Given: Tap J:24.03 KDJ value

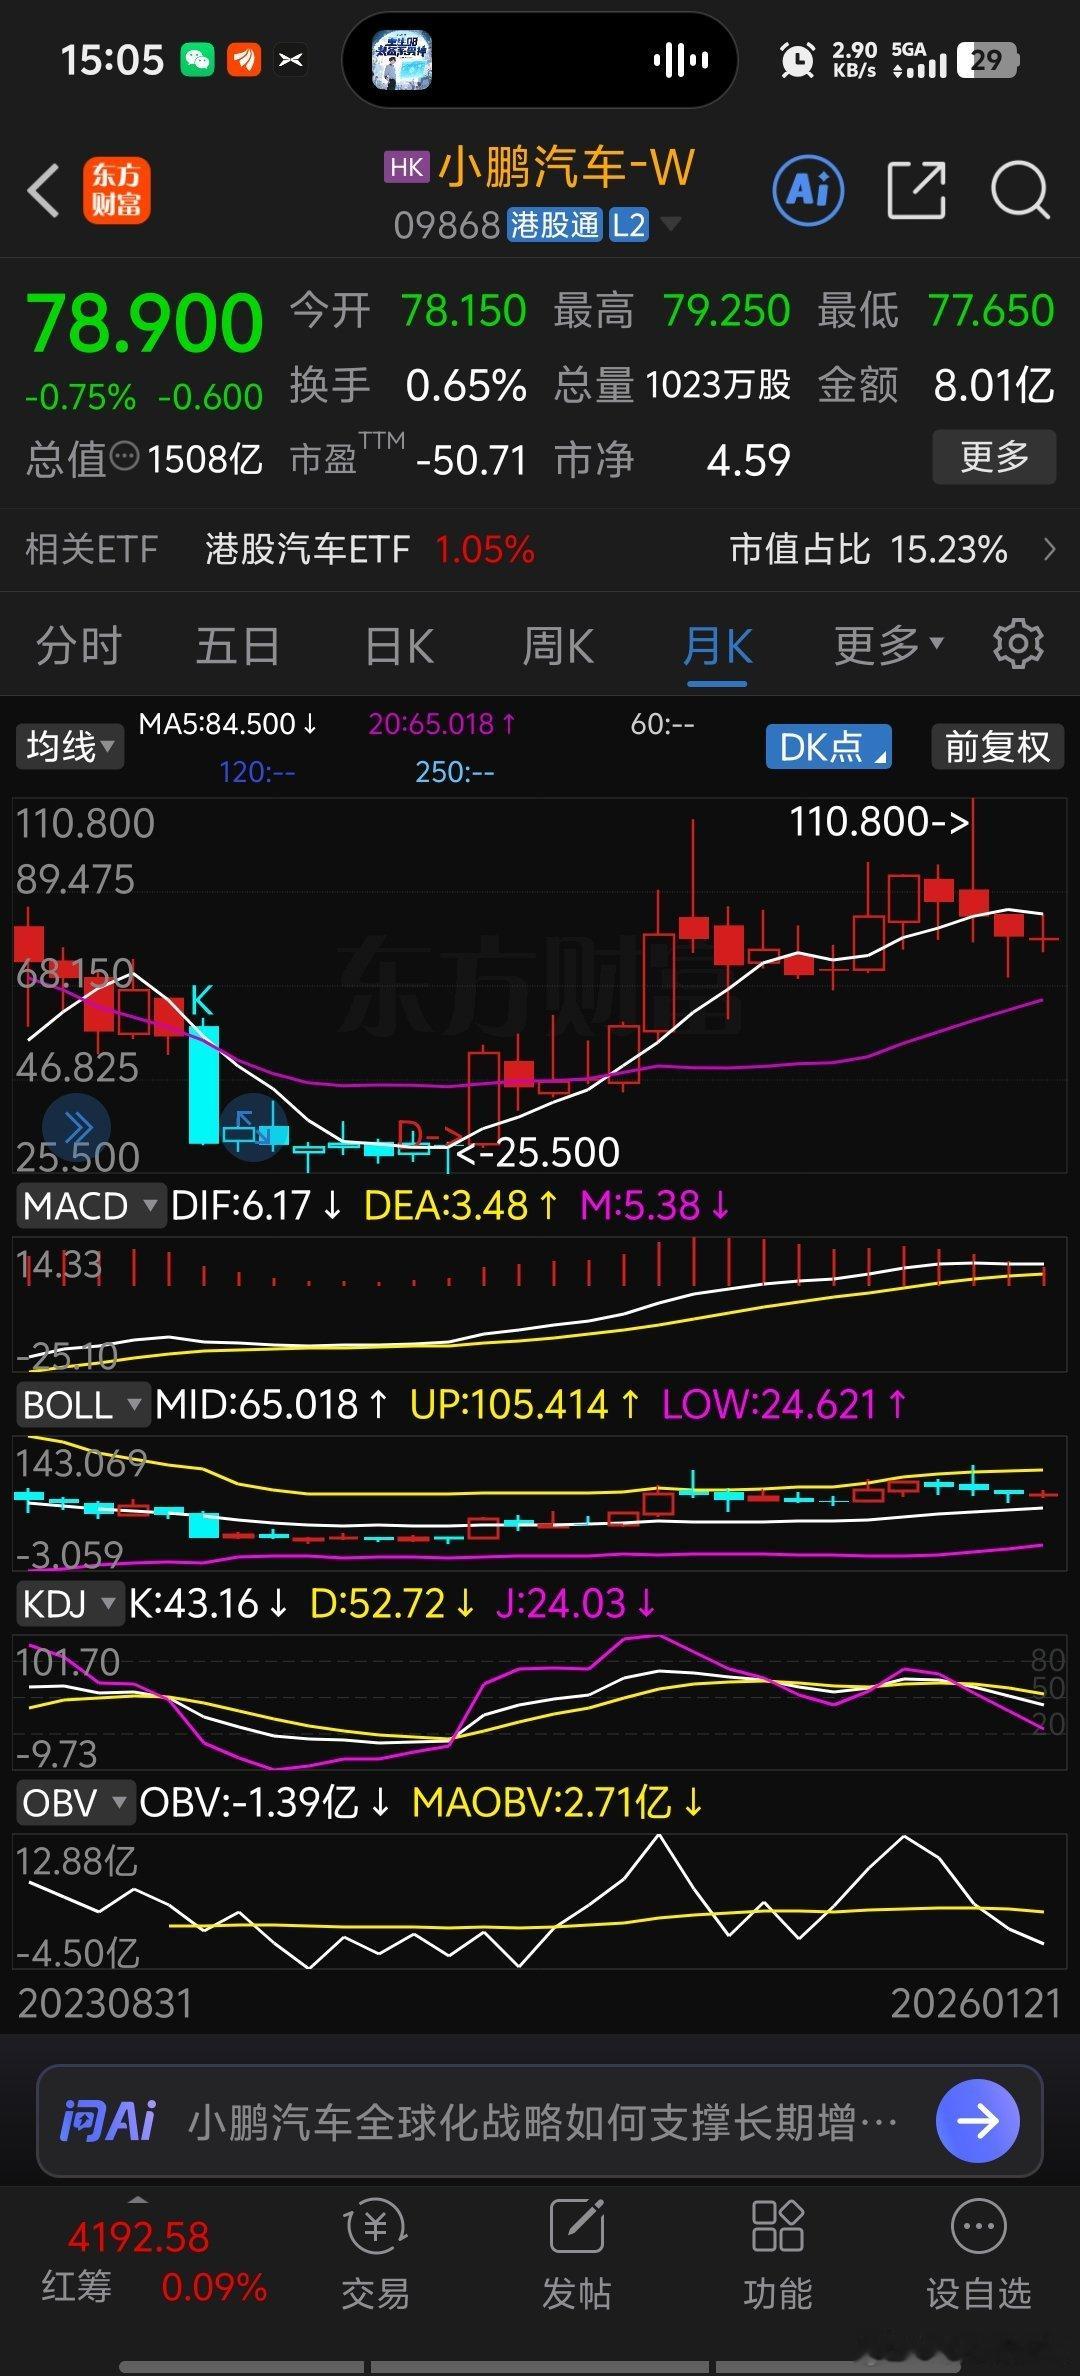Looking at the screenshot, I should tap(576, 1603).
